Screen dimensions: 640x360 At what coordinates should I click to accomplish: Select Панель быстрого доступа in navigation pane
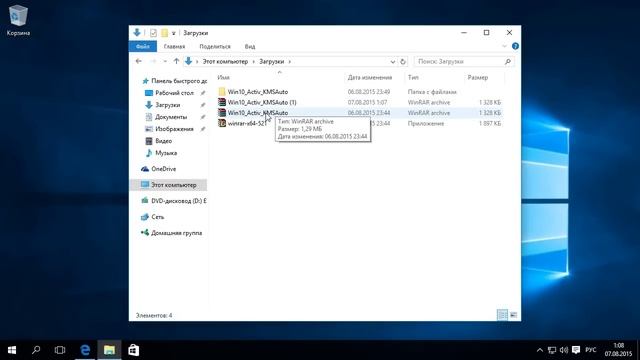[x=174, y=81]
